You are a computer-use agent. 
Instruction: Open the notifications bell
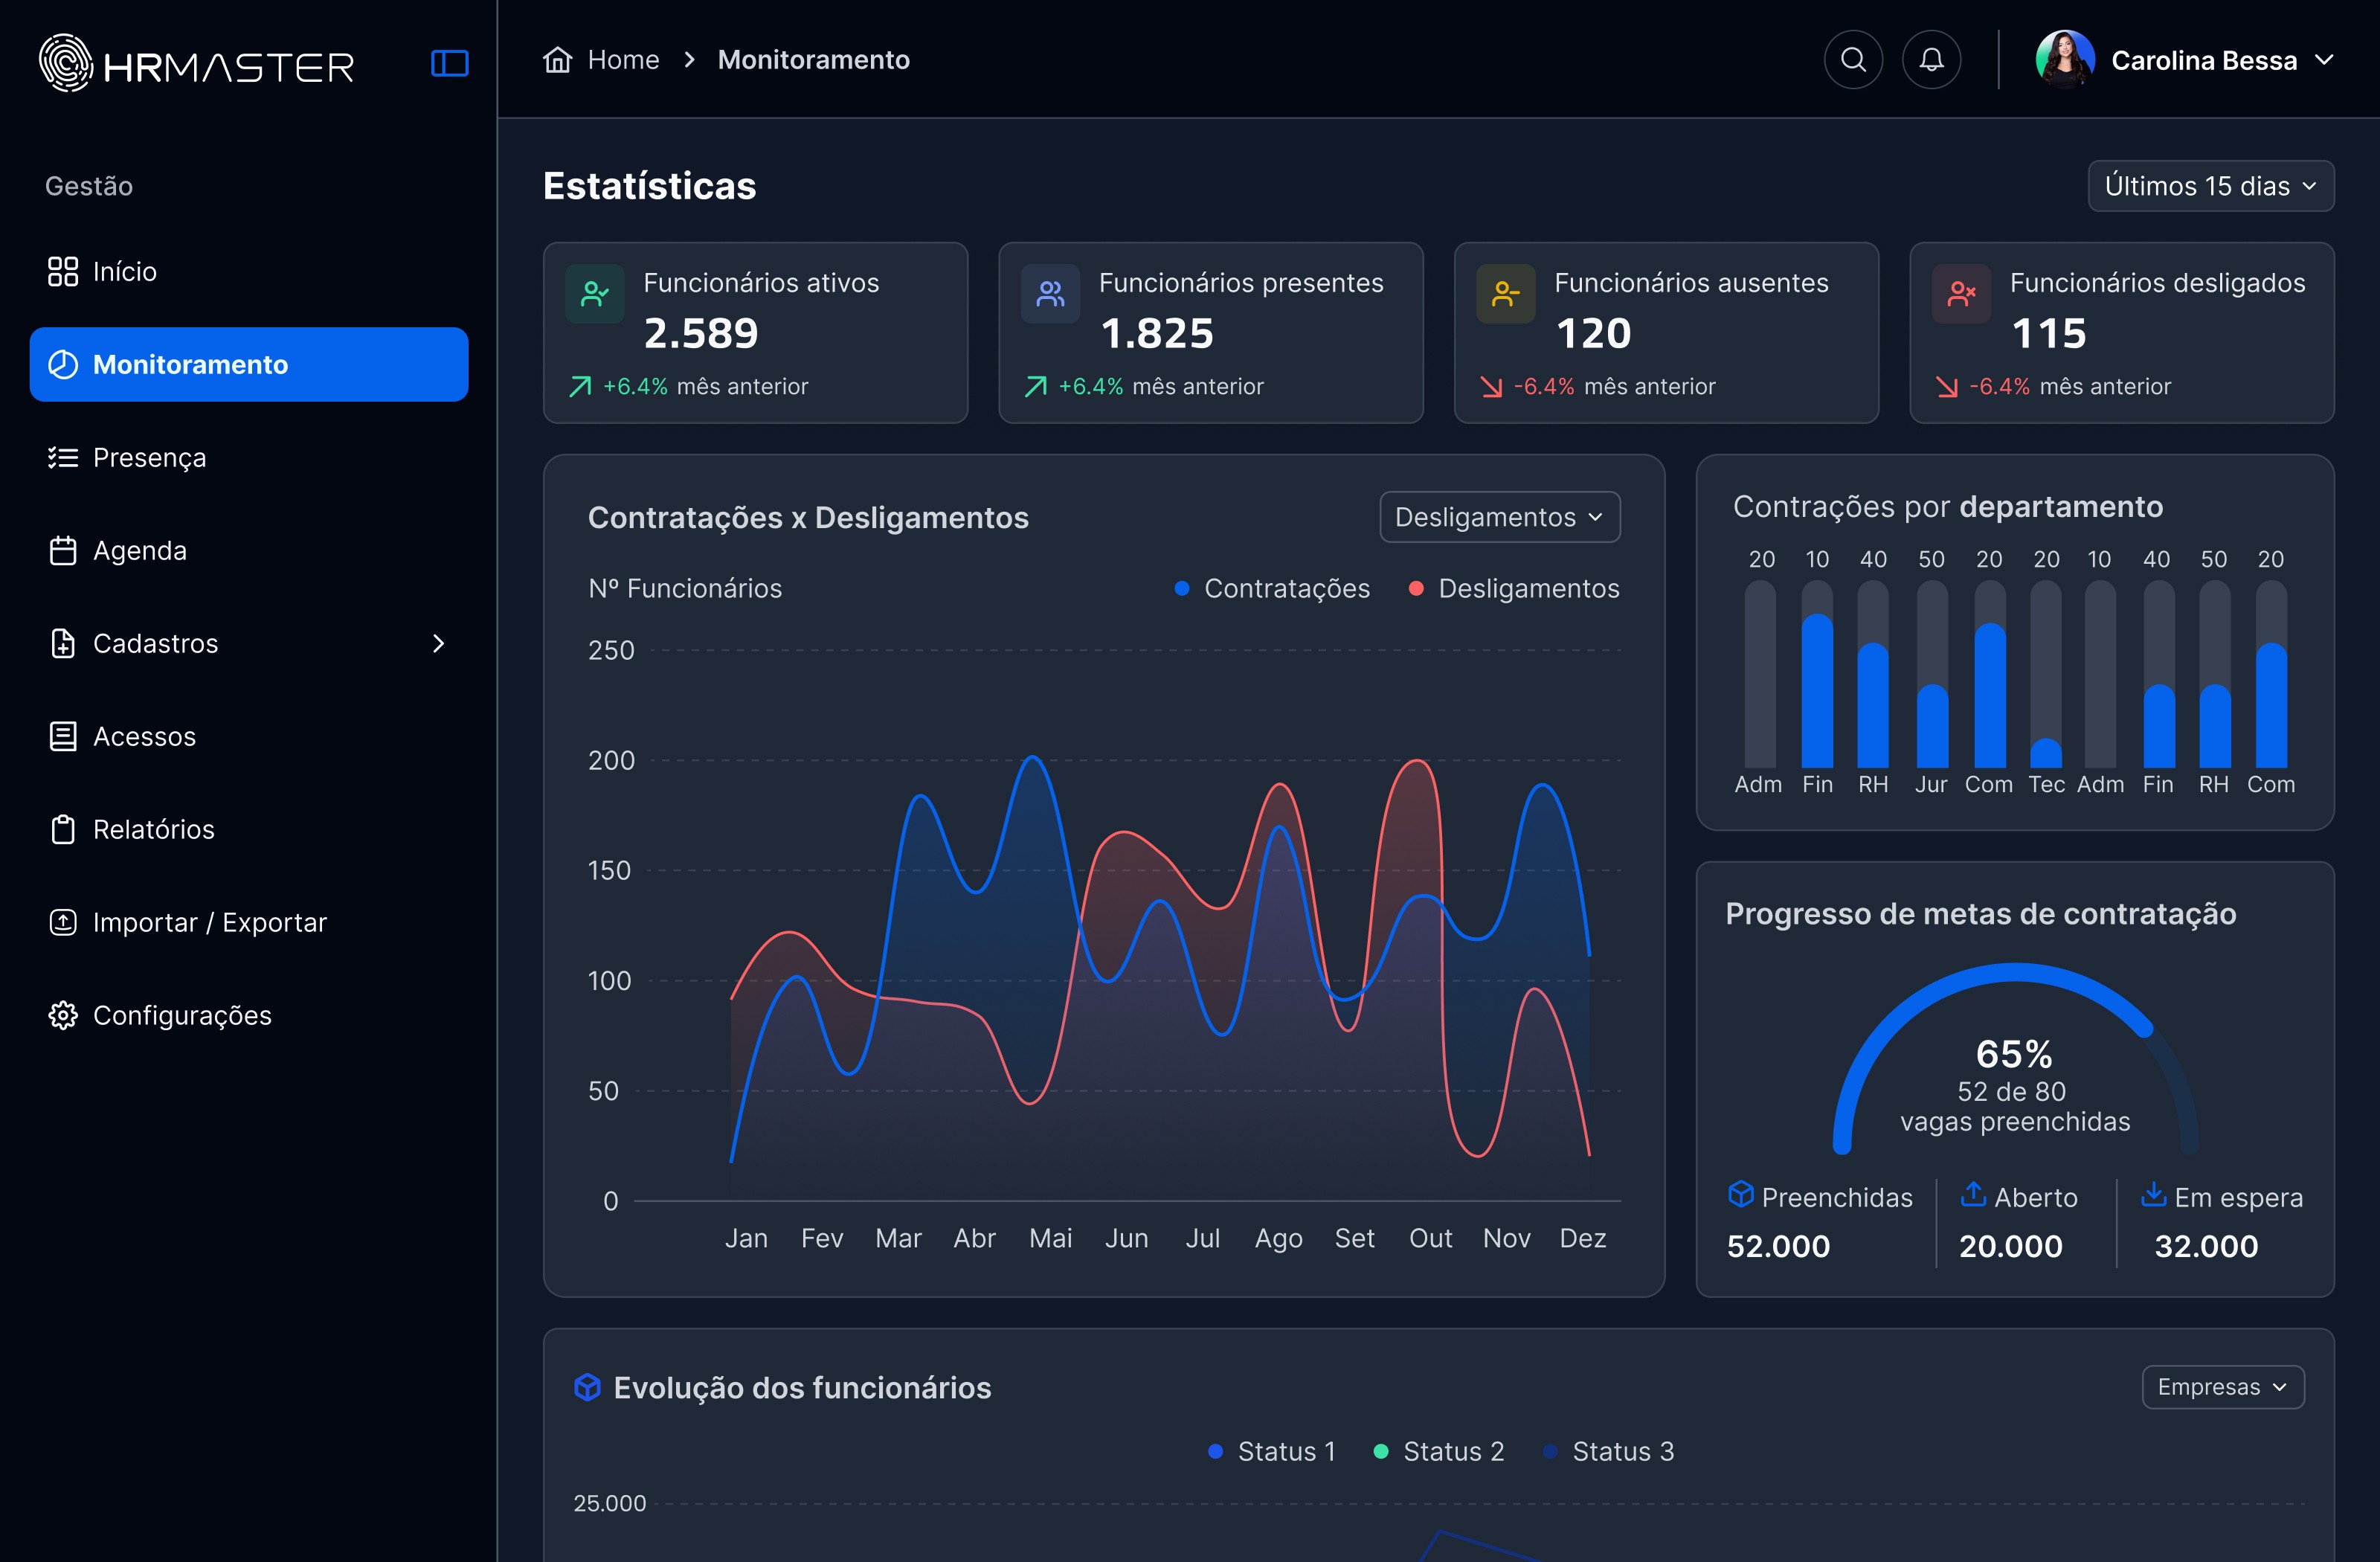point(1931,60)
